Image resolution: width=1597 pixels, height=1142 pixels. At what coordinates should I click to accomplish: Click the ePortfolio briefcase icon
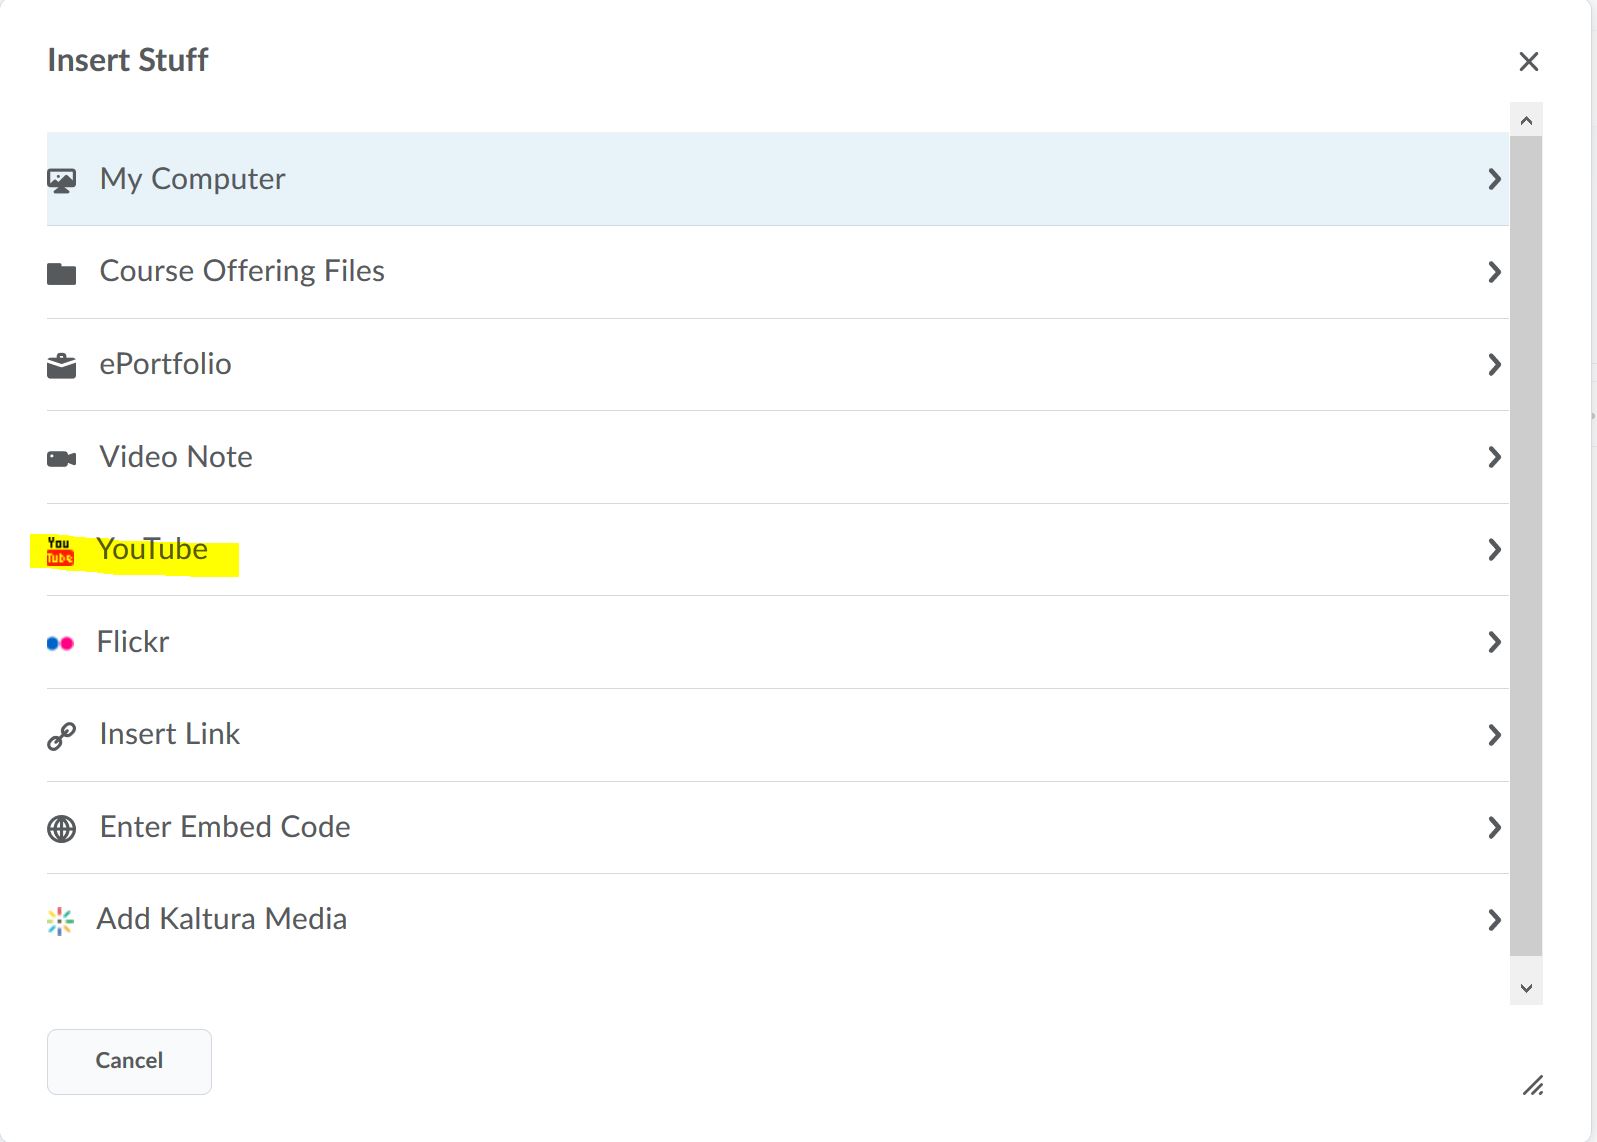(x=61, y=366)
